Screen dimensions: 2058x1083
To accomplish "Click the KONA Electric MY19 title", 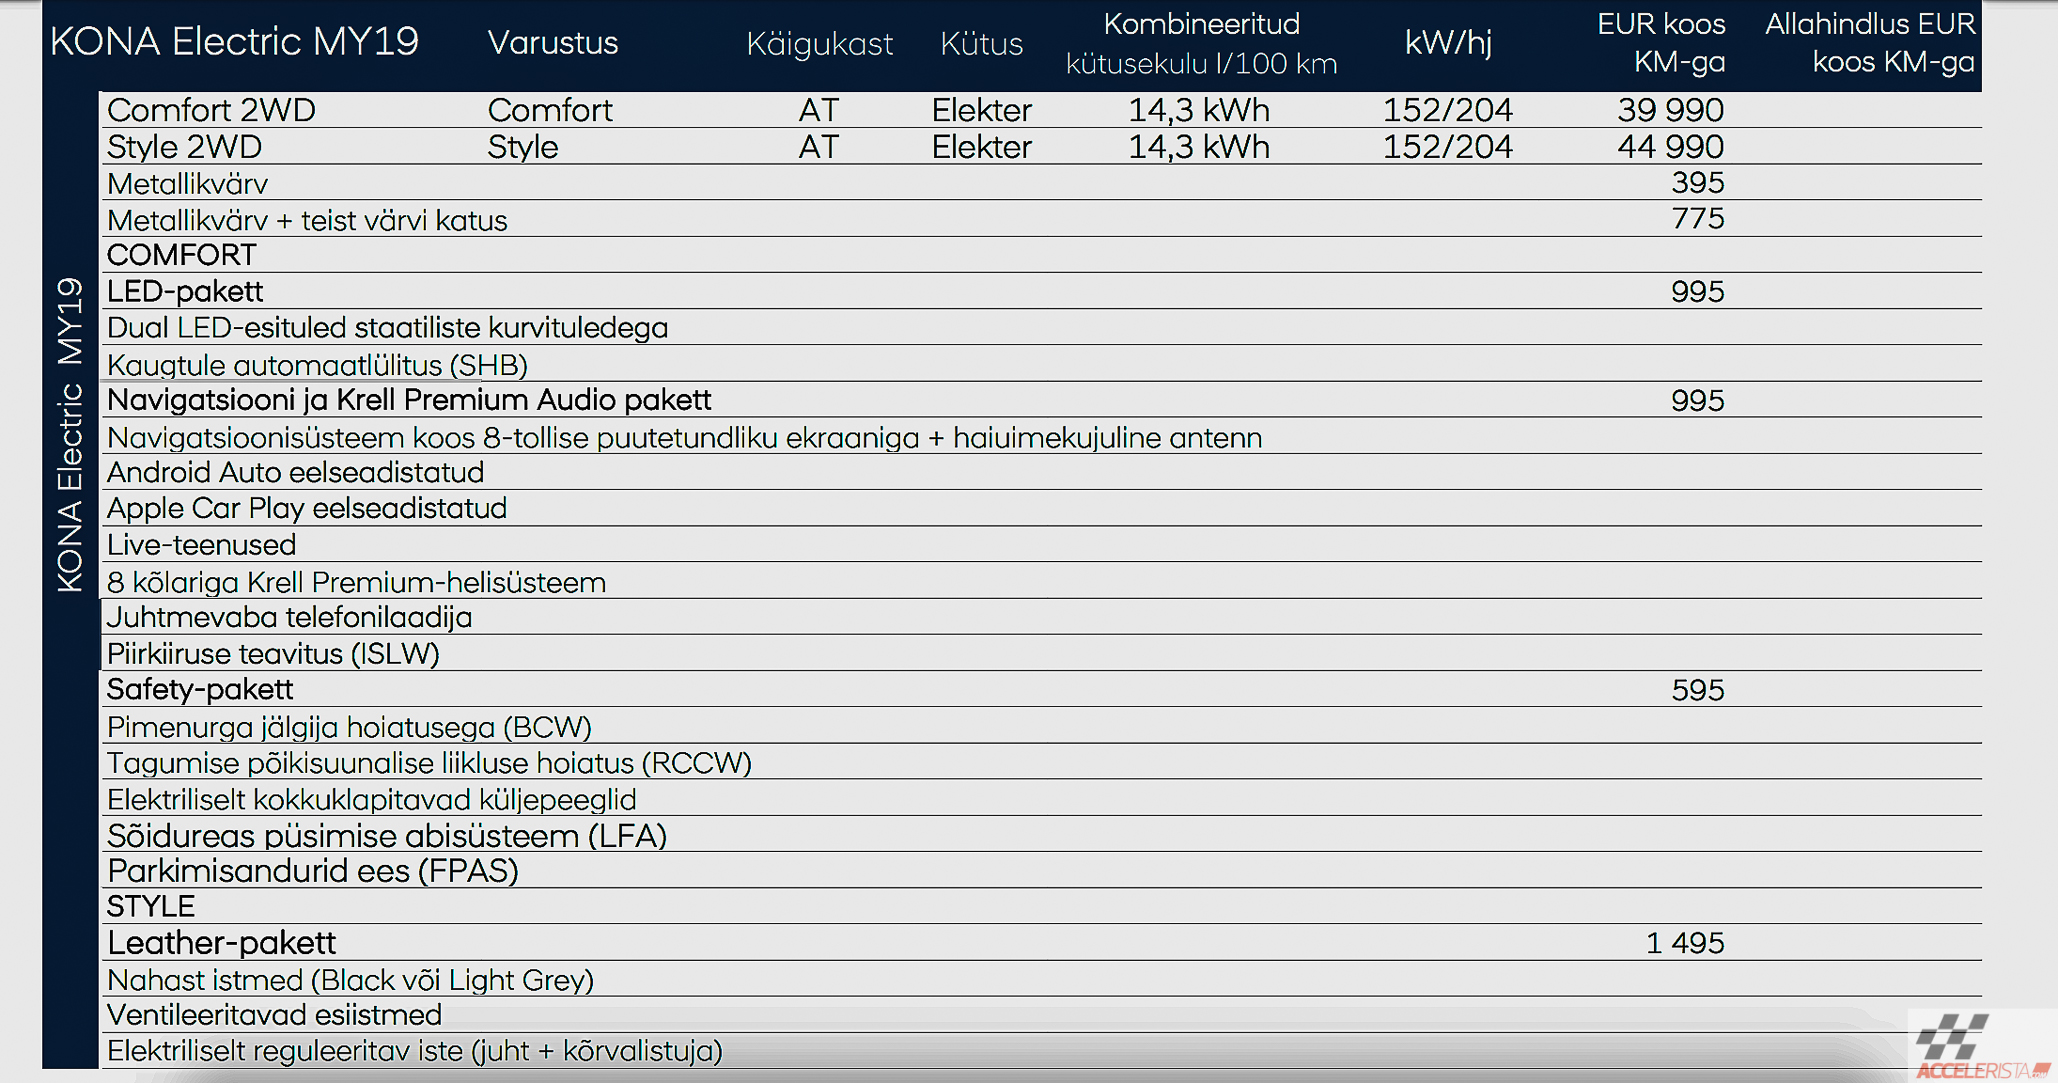I will tap(234, 42).
